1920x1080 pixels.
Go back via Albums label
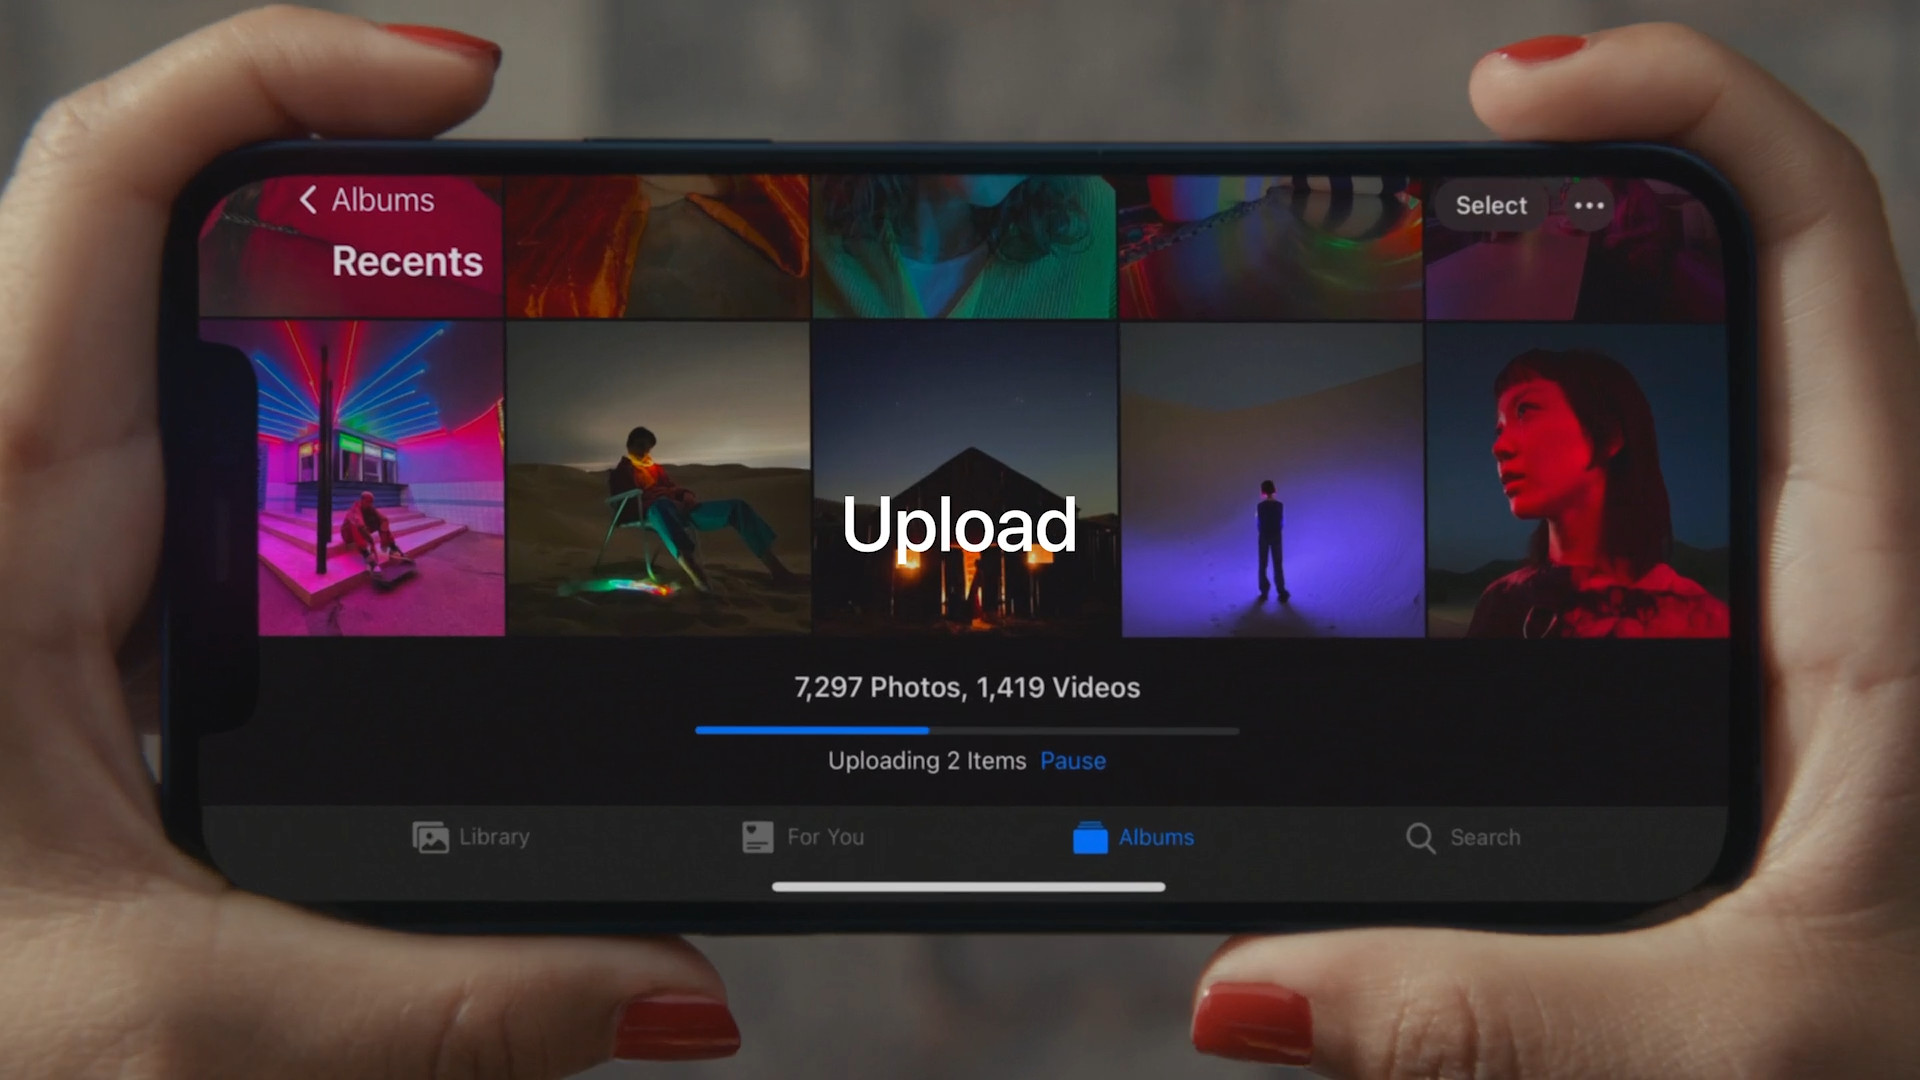(x=383, y=200)
